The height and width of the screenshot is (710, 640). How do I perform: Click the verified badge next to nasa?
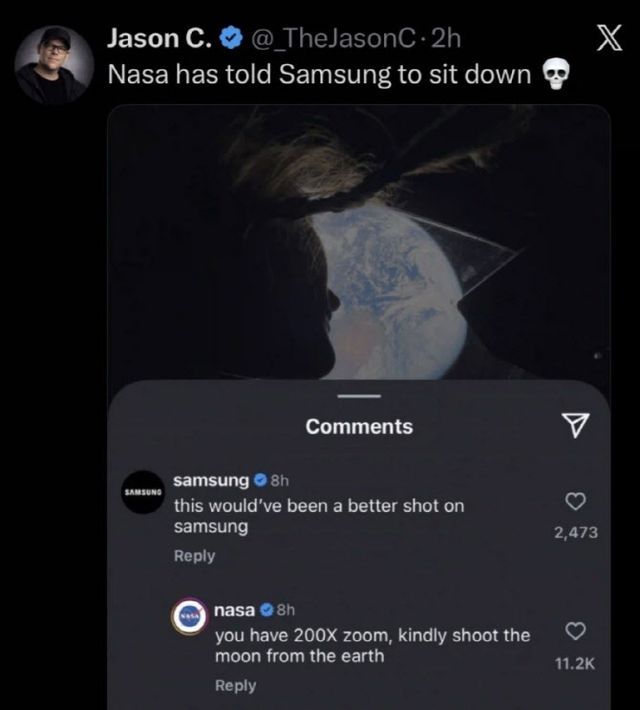pos(267,609)
